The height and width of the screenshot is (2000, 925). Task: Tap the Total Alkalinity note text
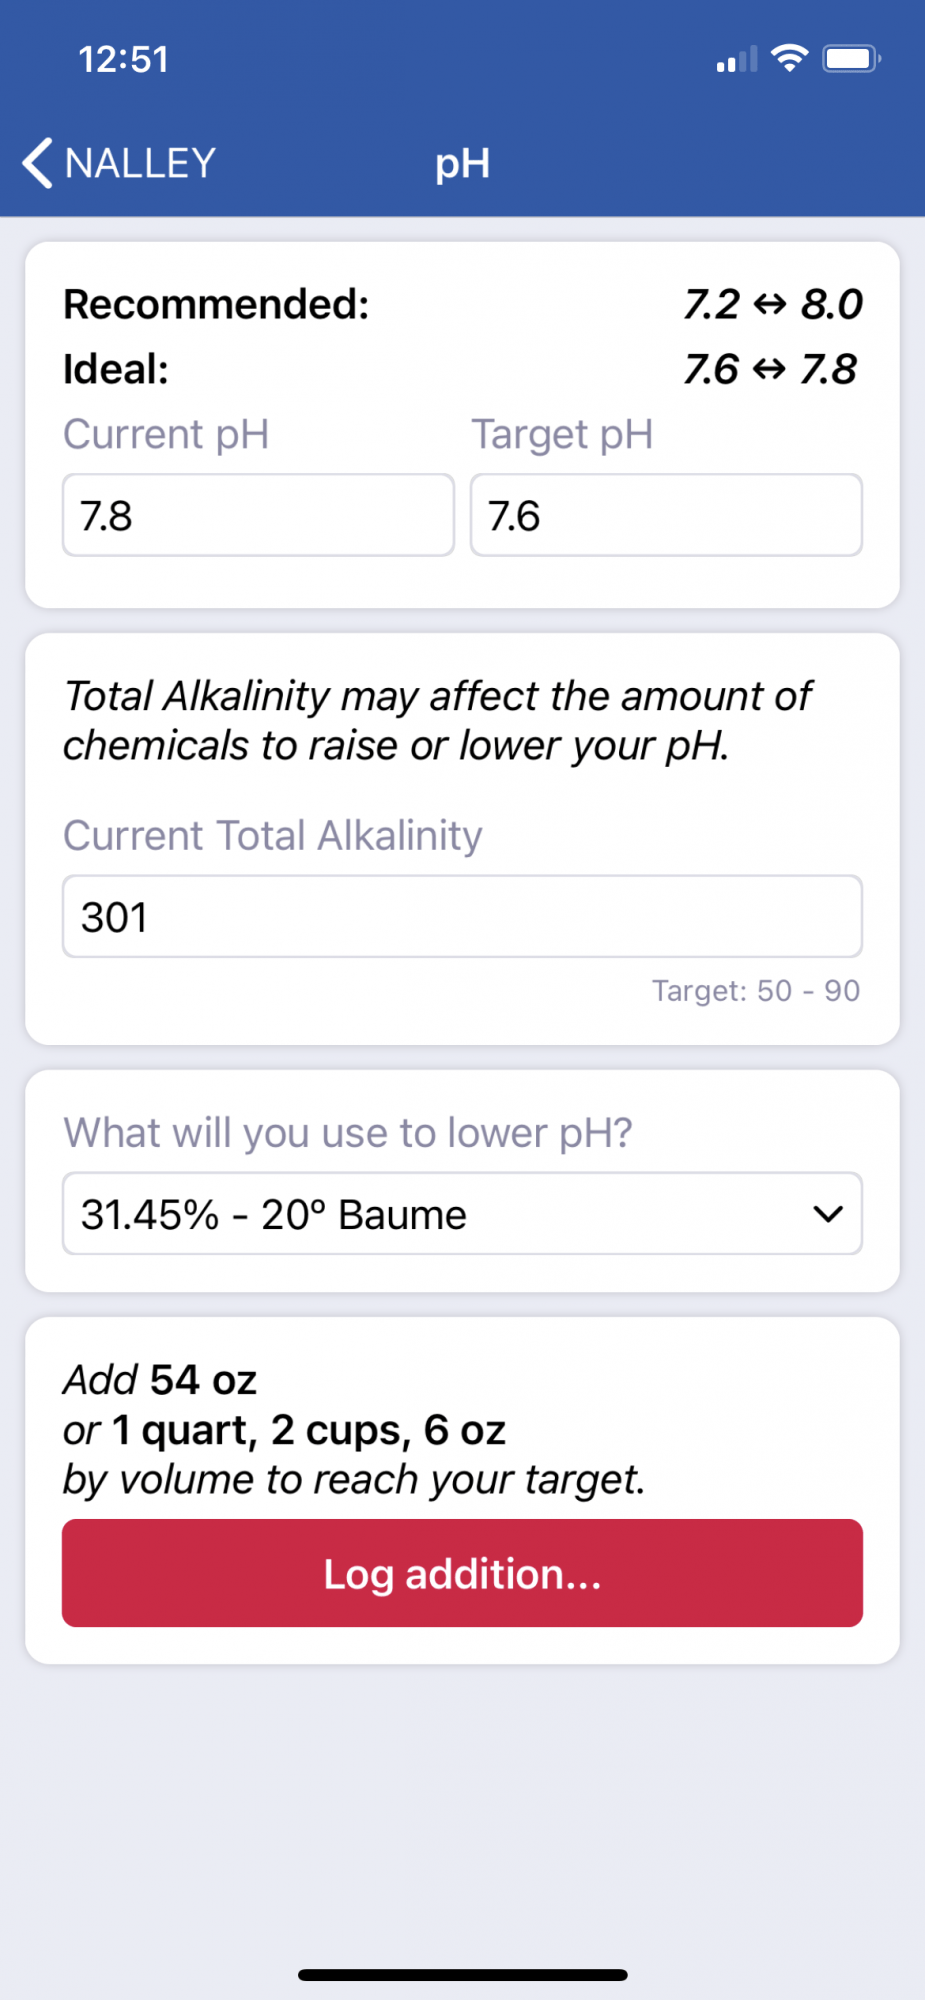[x=438, y=721]
